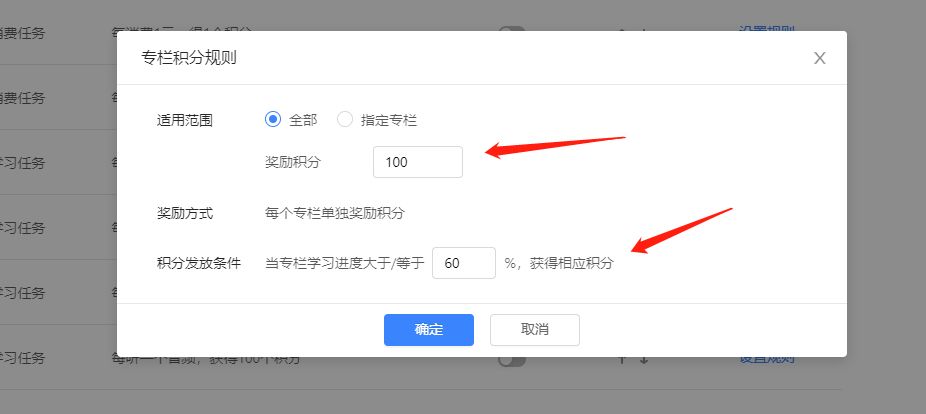Choose the 指定专栏 radio option
The width and height of the screenshot is (926, 414).
(x=377, y=120)
